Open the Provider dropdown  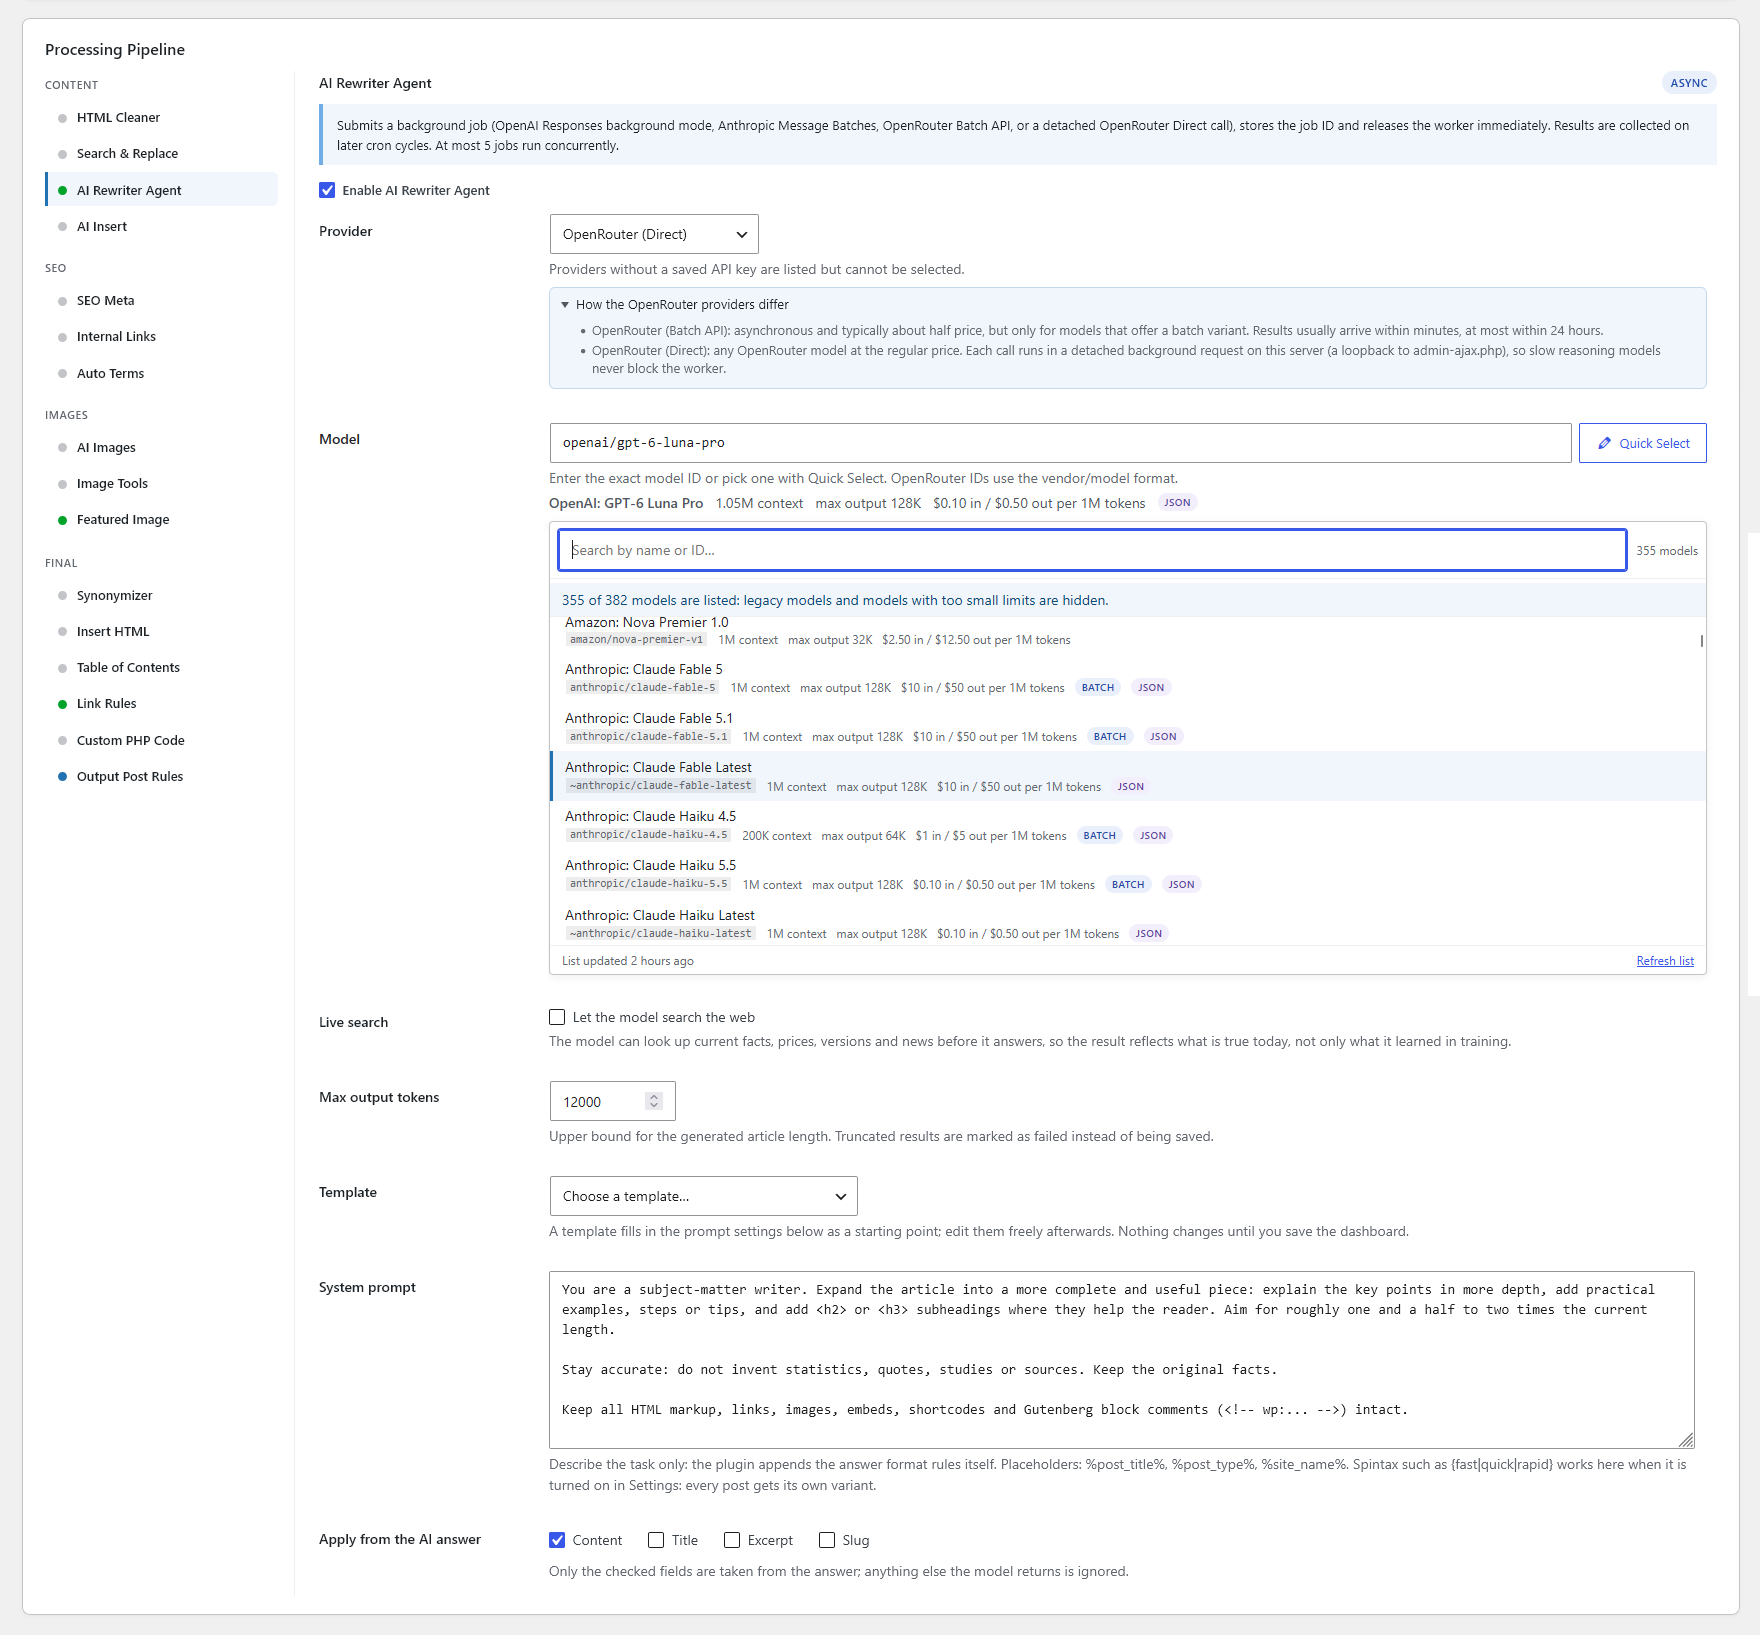654,234
